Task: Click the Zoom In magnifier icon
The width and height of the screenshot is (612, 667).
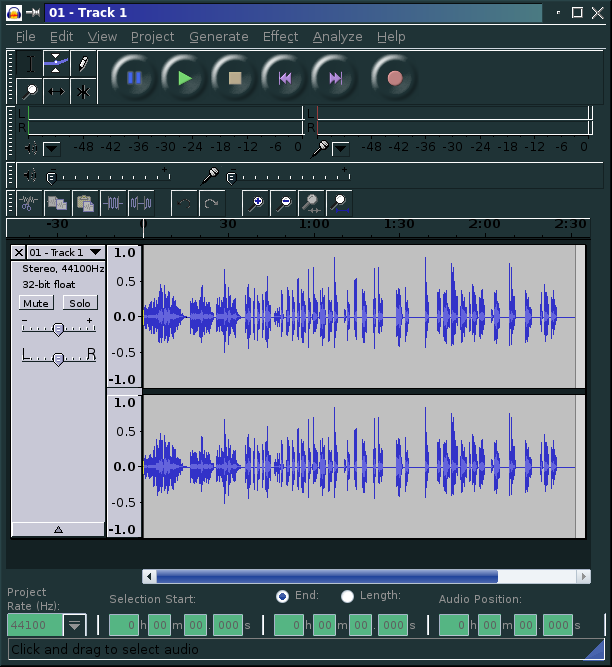Action: (x=257, y=203)
